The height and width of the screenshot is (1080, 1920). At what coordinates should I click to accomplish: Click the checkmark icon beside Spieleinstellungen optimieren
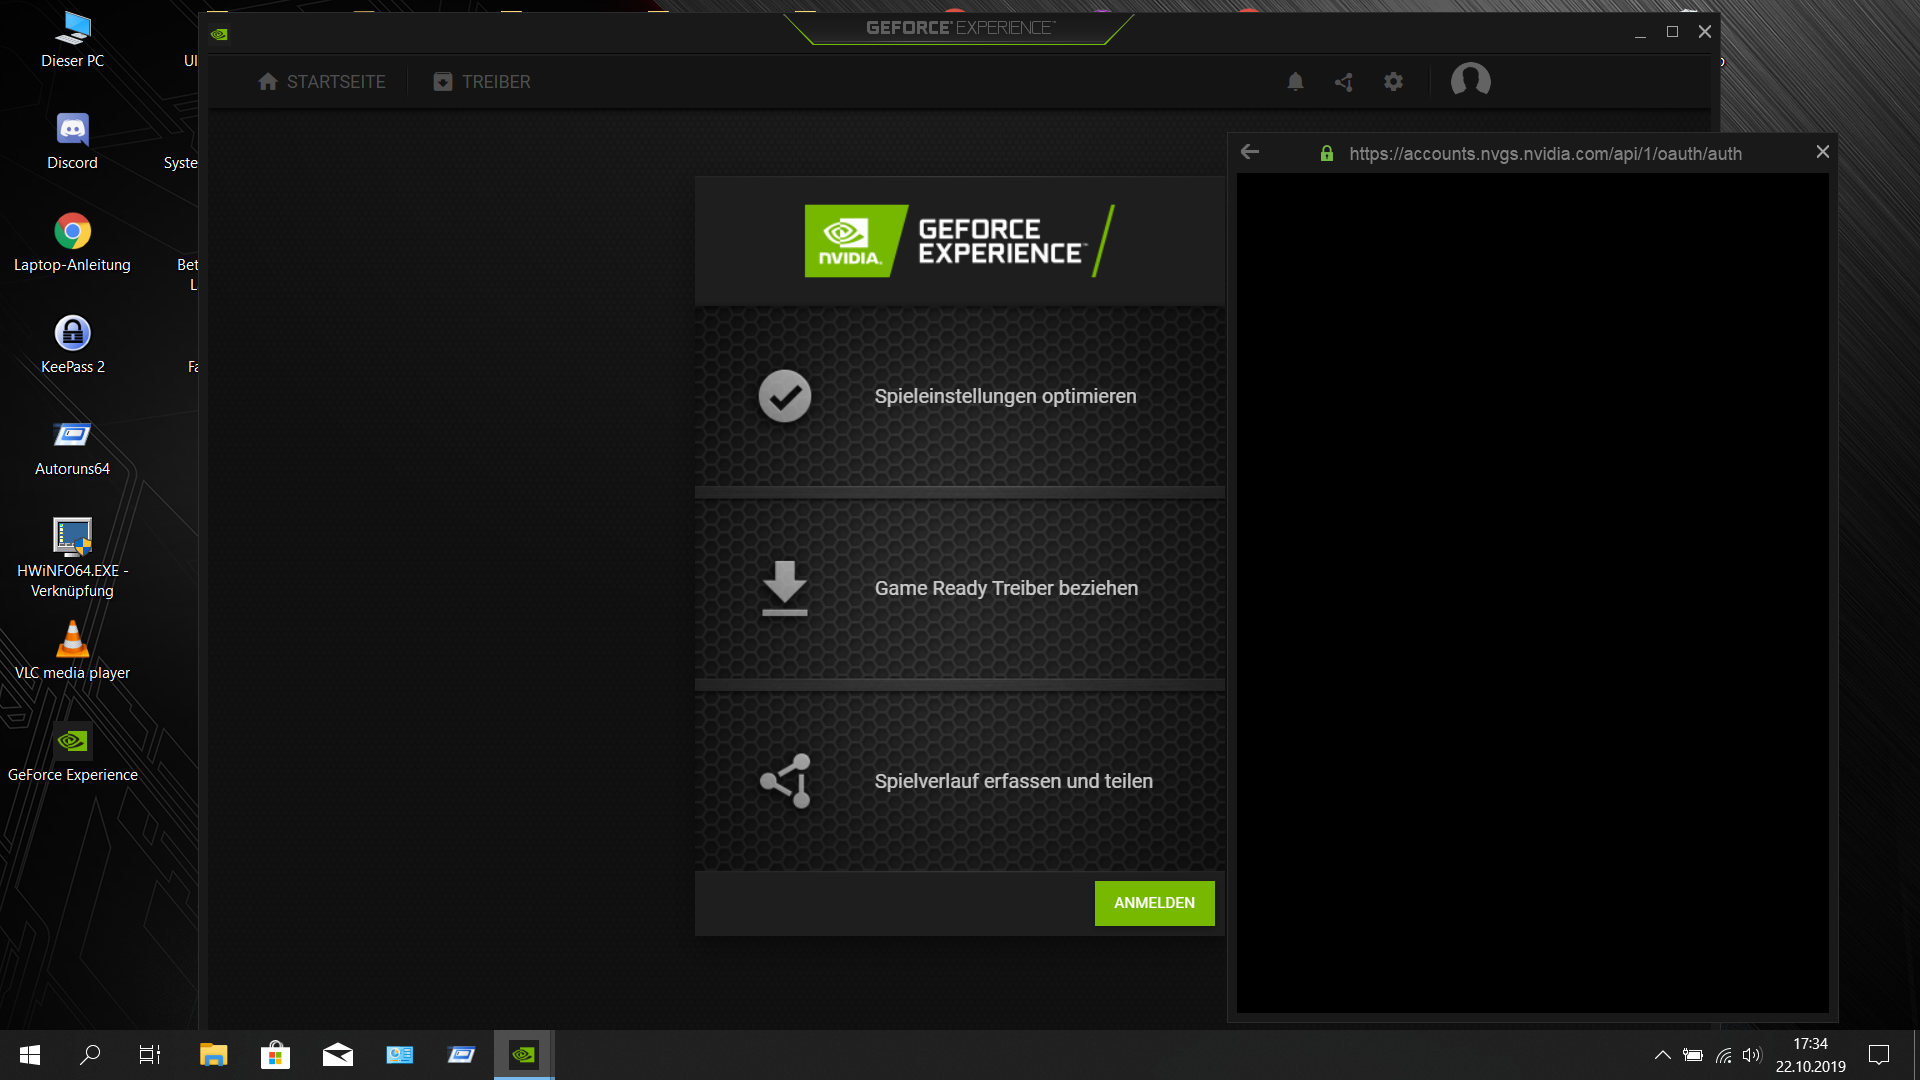point(784,396)
